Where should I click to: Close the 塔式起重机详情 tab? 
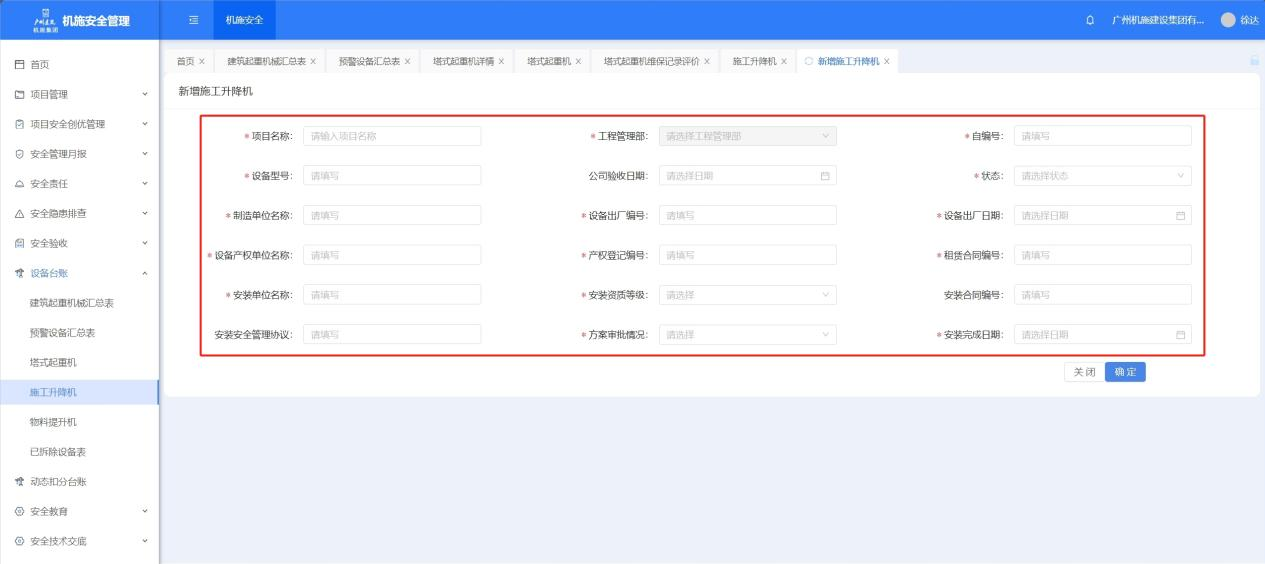(x=502, y=62)
